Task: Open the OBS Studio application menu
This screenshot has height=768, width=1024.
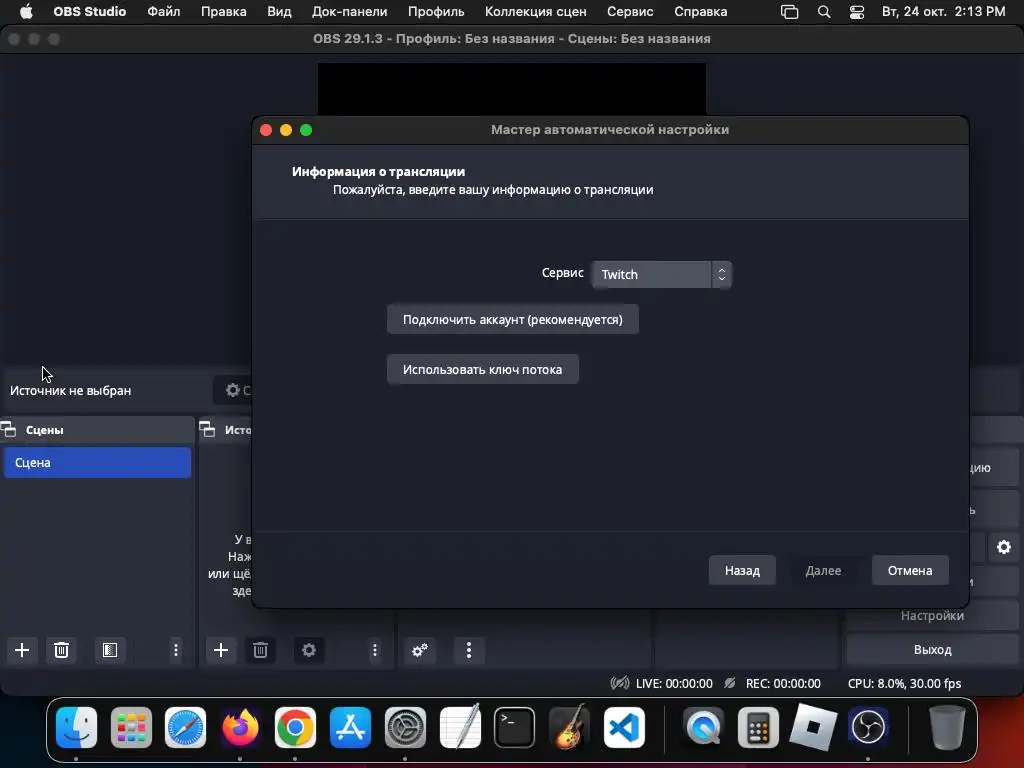Action: coord(89,12)
